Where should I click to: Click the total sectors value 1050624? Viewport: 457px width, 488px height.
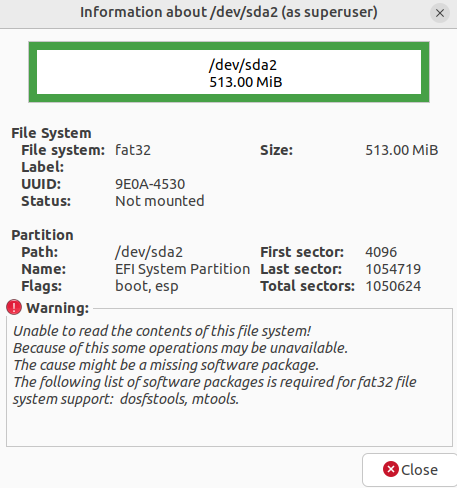[x=393, y=286]
